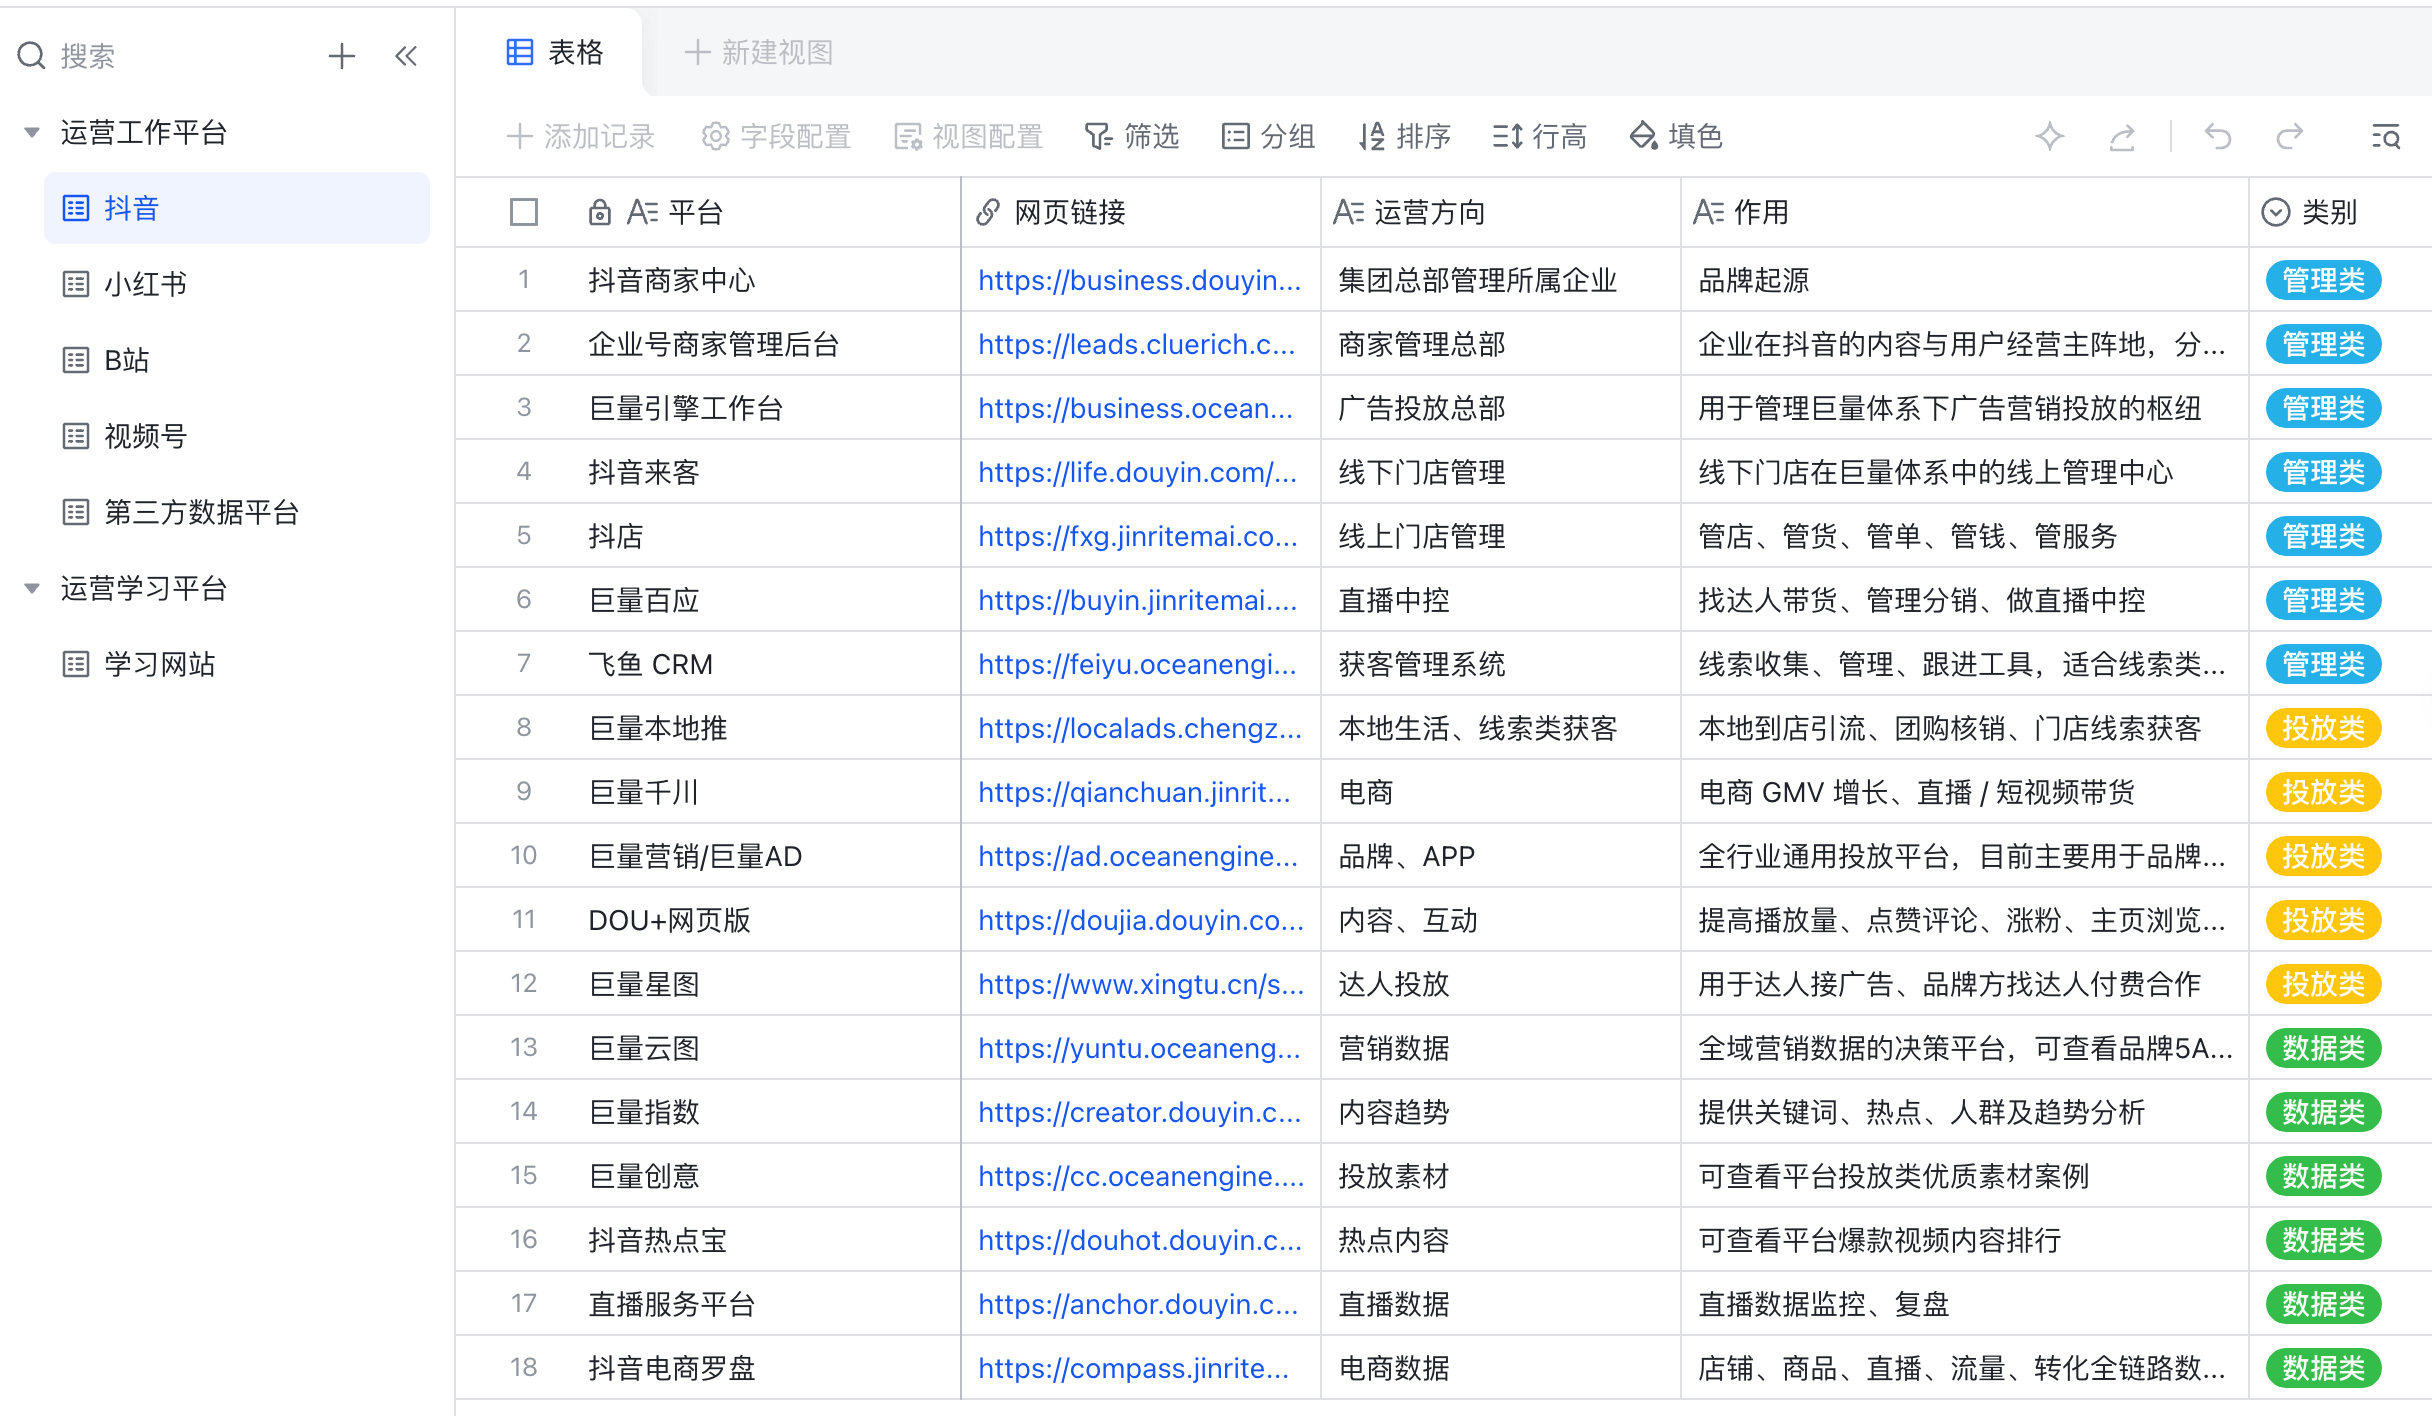
Task: Open the leads.cluerich link for 企业号商家管理后台
Action: click(1137, 344)
